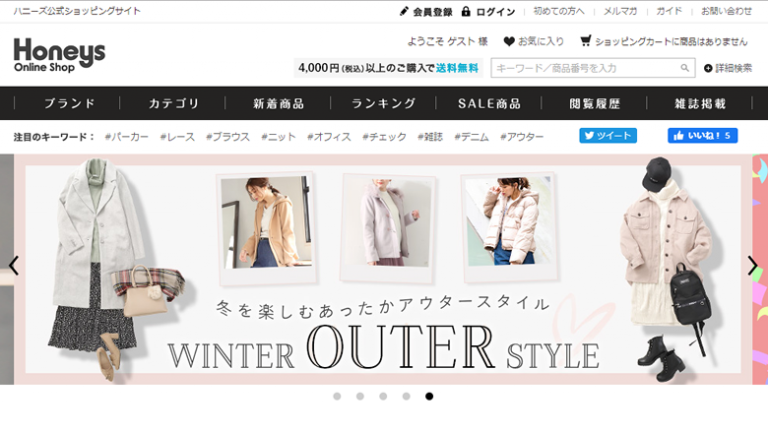
Task: Click the pencil icon for 会員登録
Action: [x=404, y=11]
